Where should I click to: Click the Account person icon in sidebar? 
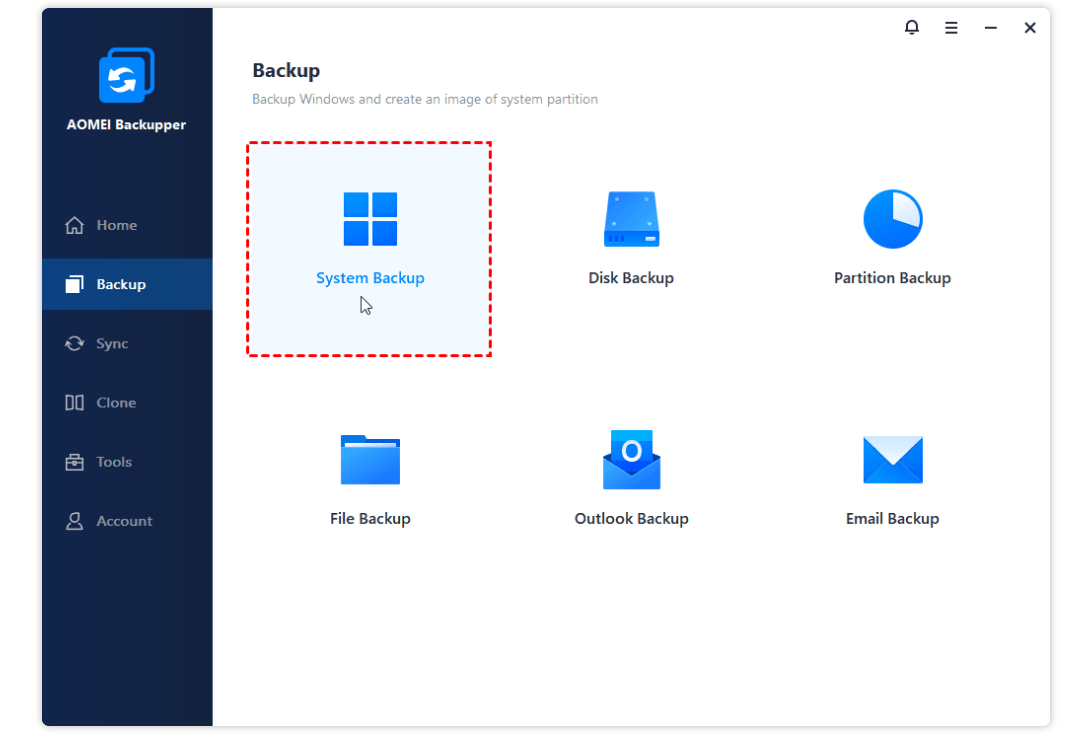[x=75, y=521]
